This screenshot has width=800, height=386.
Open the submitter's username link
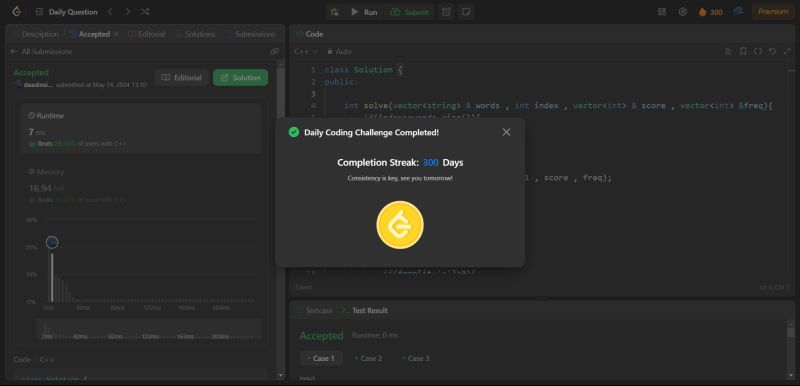pos(38,85)
